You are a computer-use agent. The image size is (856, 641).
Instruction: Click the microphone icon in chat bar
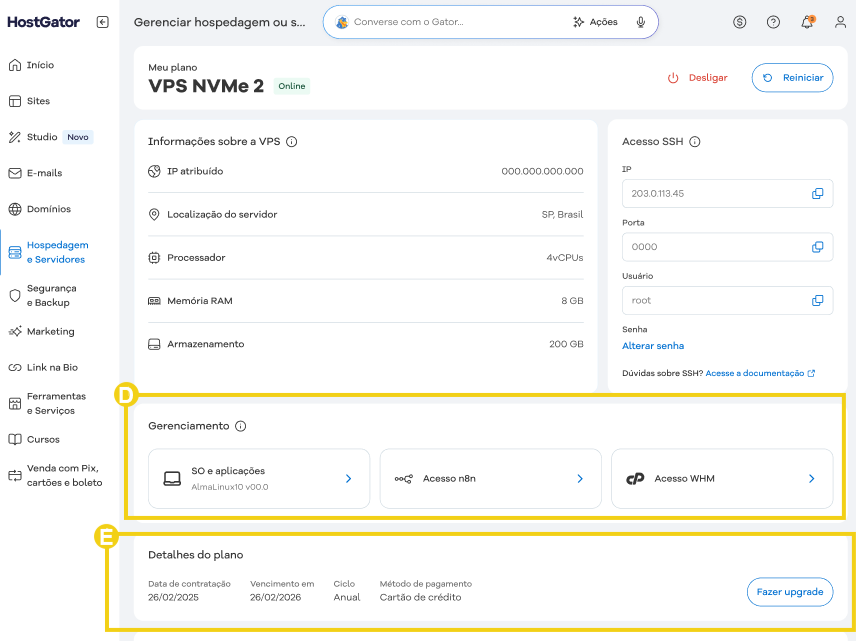pos(640,22)
